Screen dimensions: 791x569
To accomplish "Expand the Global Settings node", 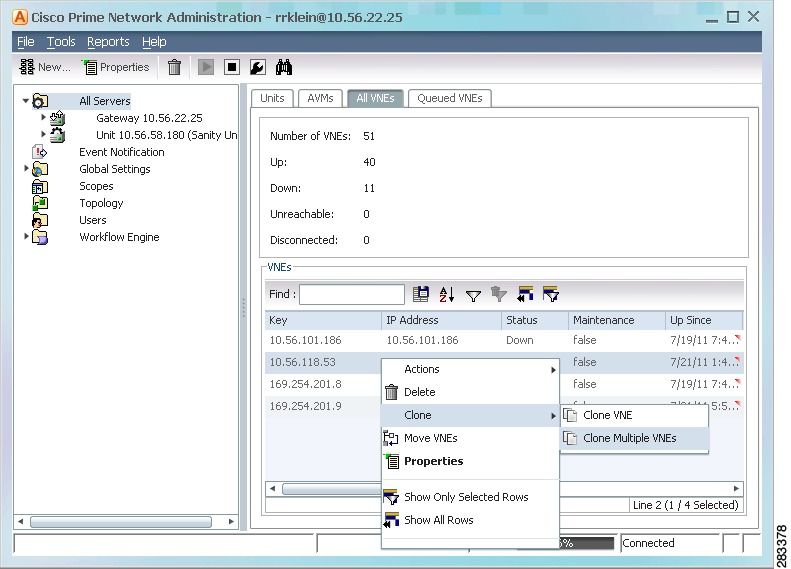I will click(26, 168).
